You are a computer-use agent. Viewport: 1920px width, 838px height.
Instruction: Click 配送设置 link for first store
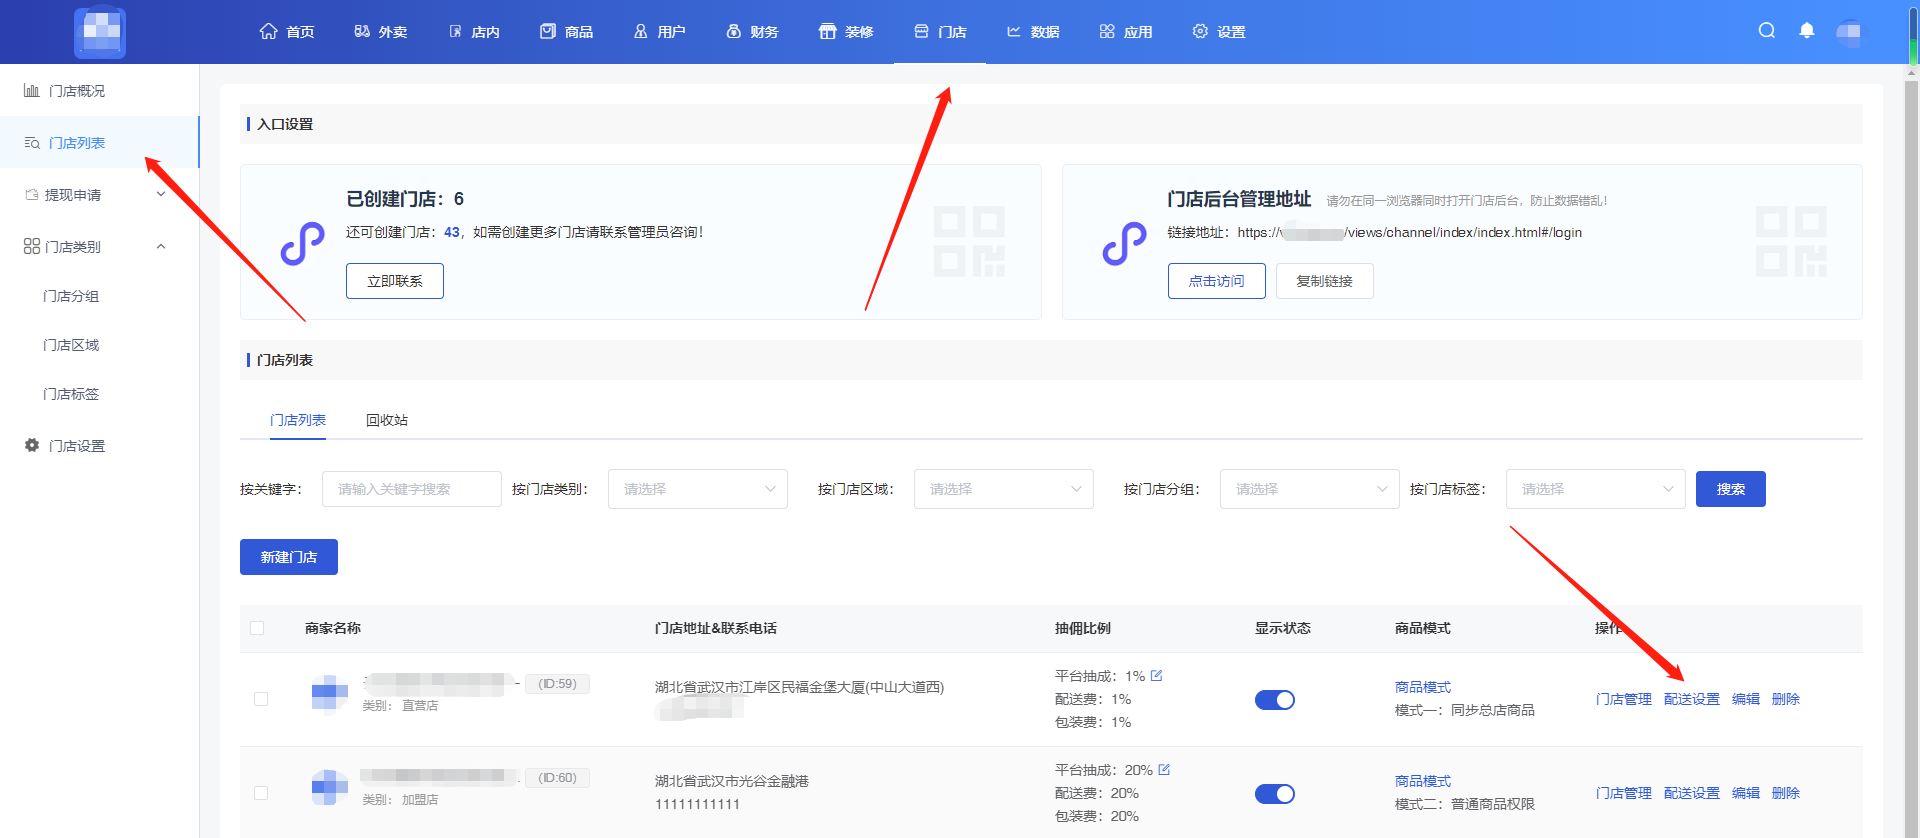1691,699
